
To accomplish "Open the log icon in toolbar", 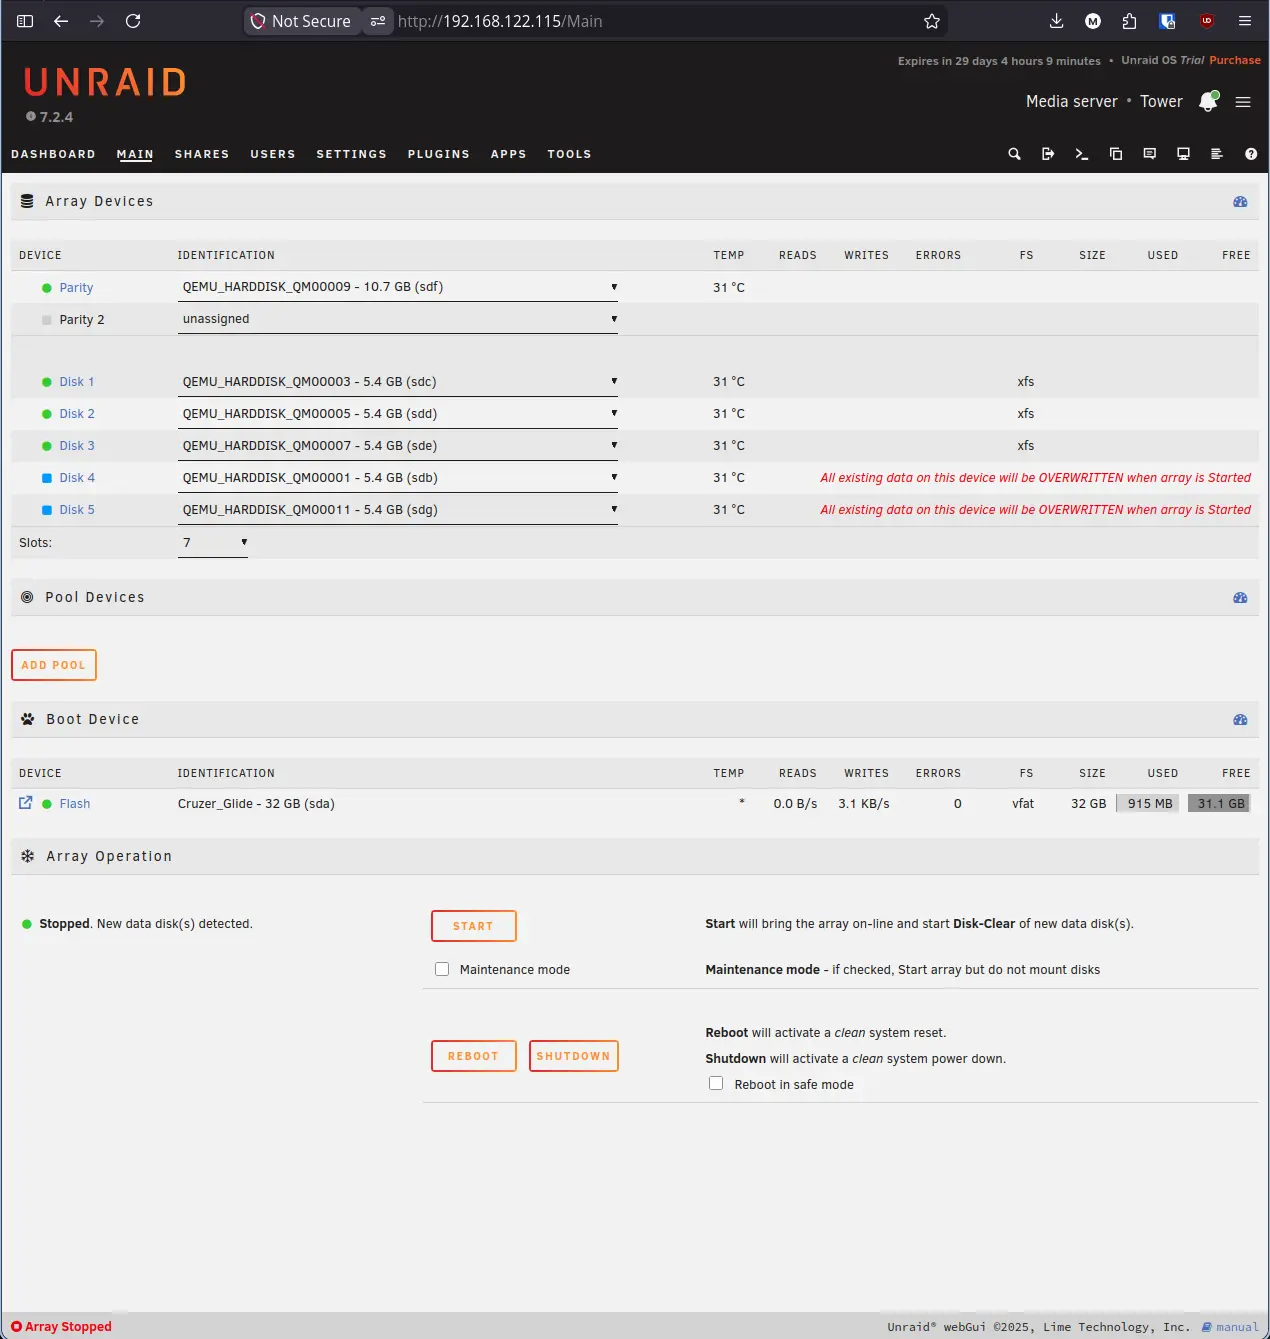I will click(x=1217, y=154).
